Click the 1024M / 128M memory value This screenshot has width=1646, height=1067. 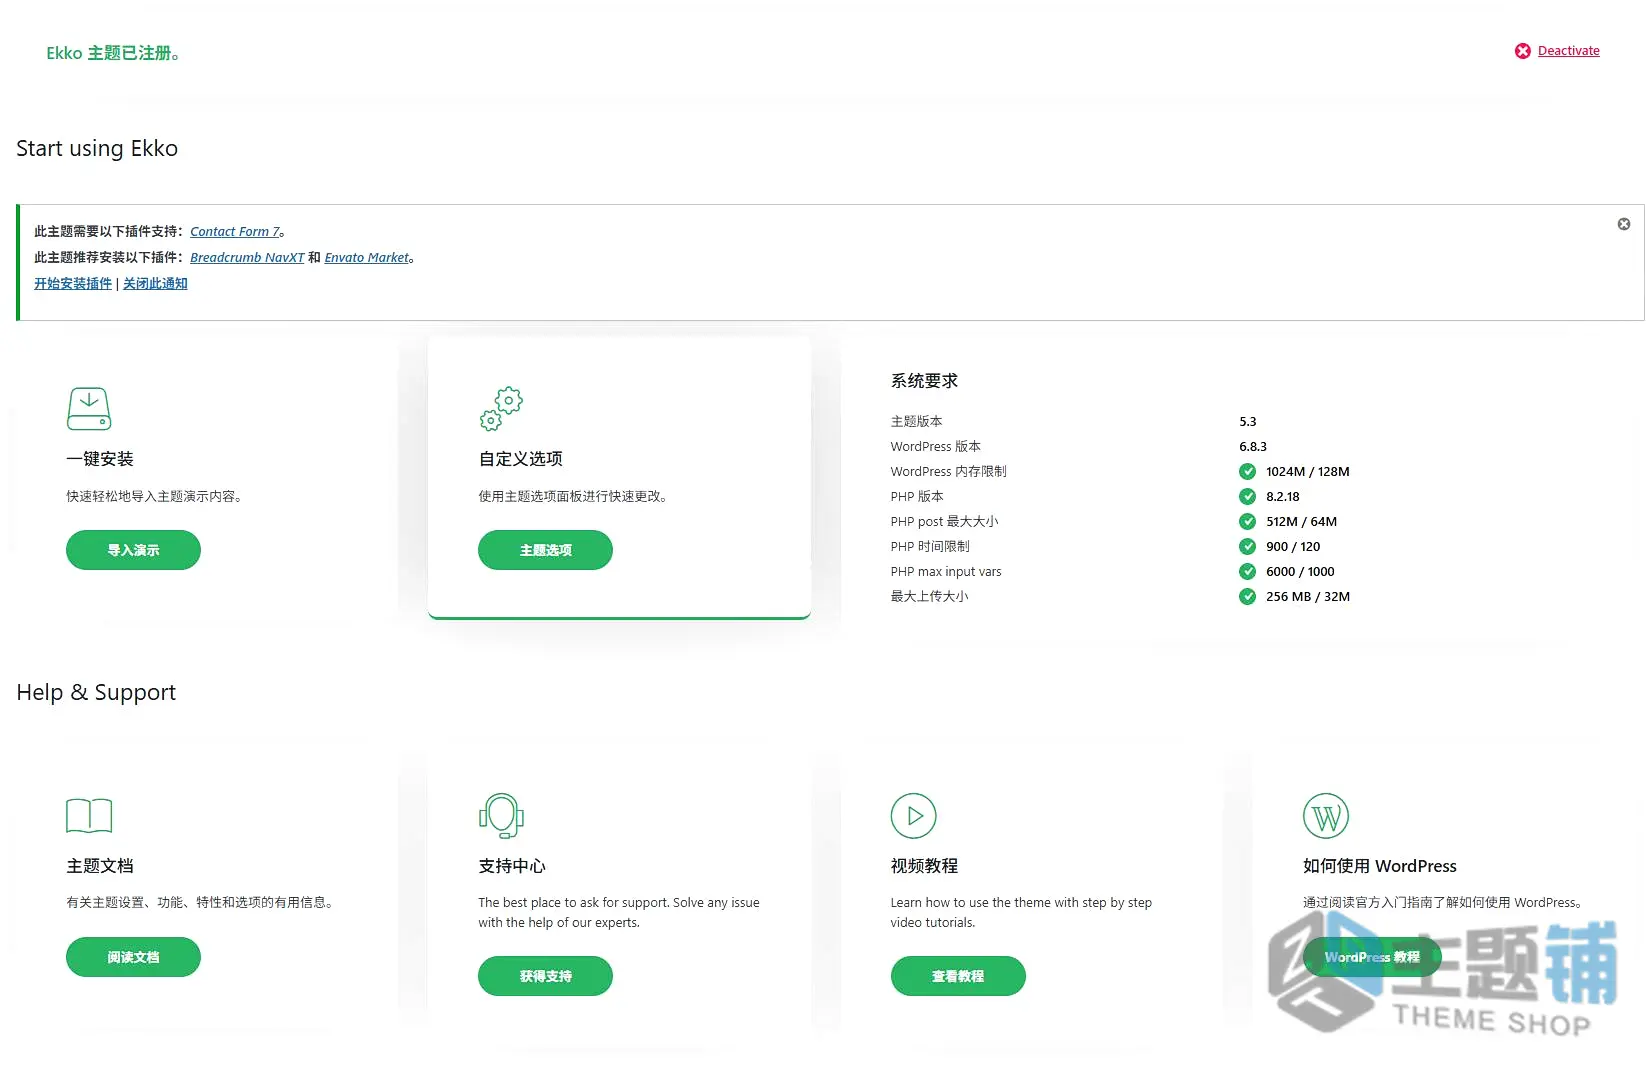click(x=1308, y=472)
